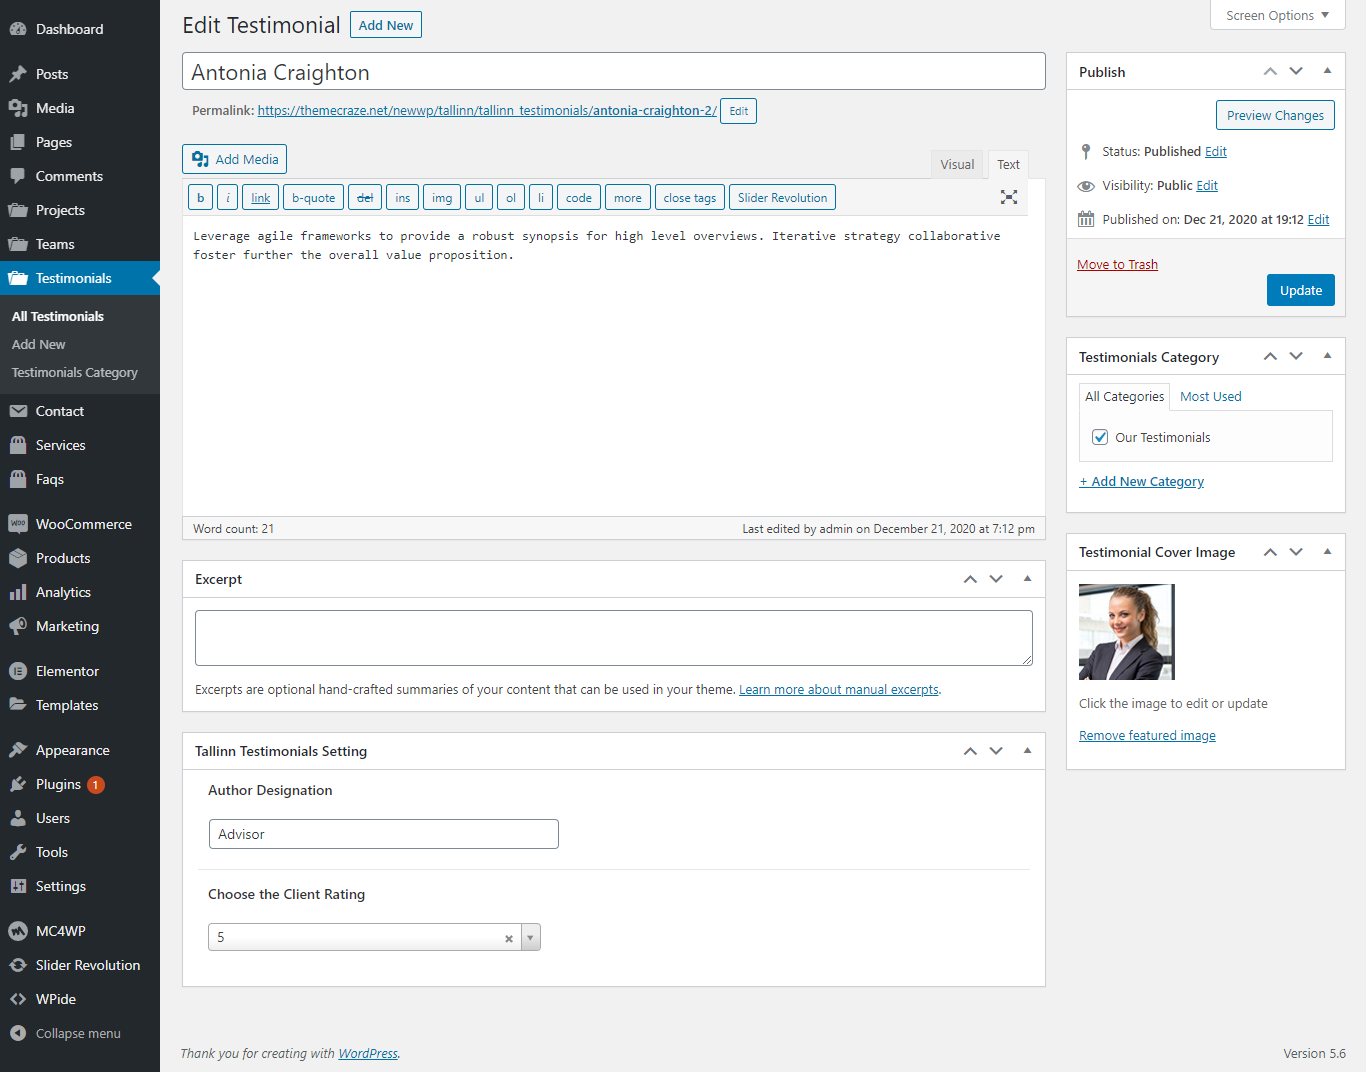The height and width of the screenshot is (1073, 1366).
Task: Move Testimonial Cover Image panel down
Action: (1296, 552)
